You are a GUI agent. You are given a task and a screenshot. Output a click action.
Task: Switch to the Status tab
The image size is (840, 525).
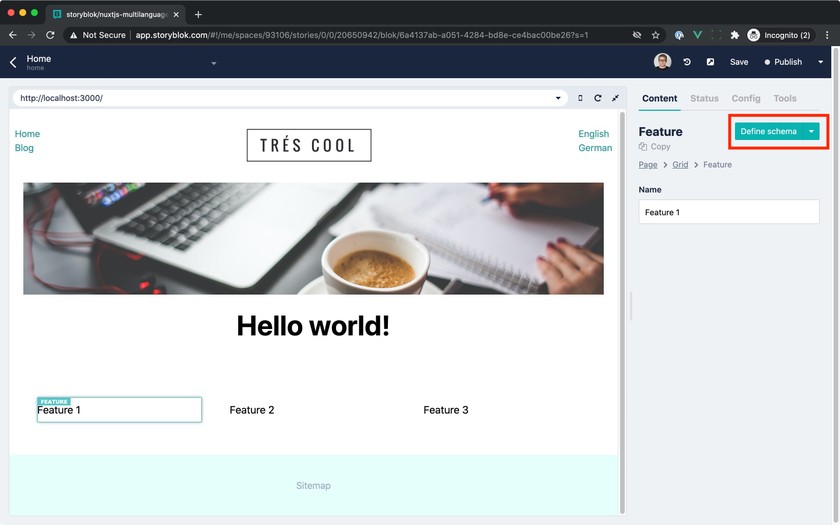click(x=704, y=99)
